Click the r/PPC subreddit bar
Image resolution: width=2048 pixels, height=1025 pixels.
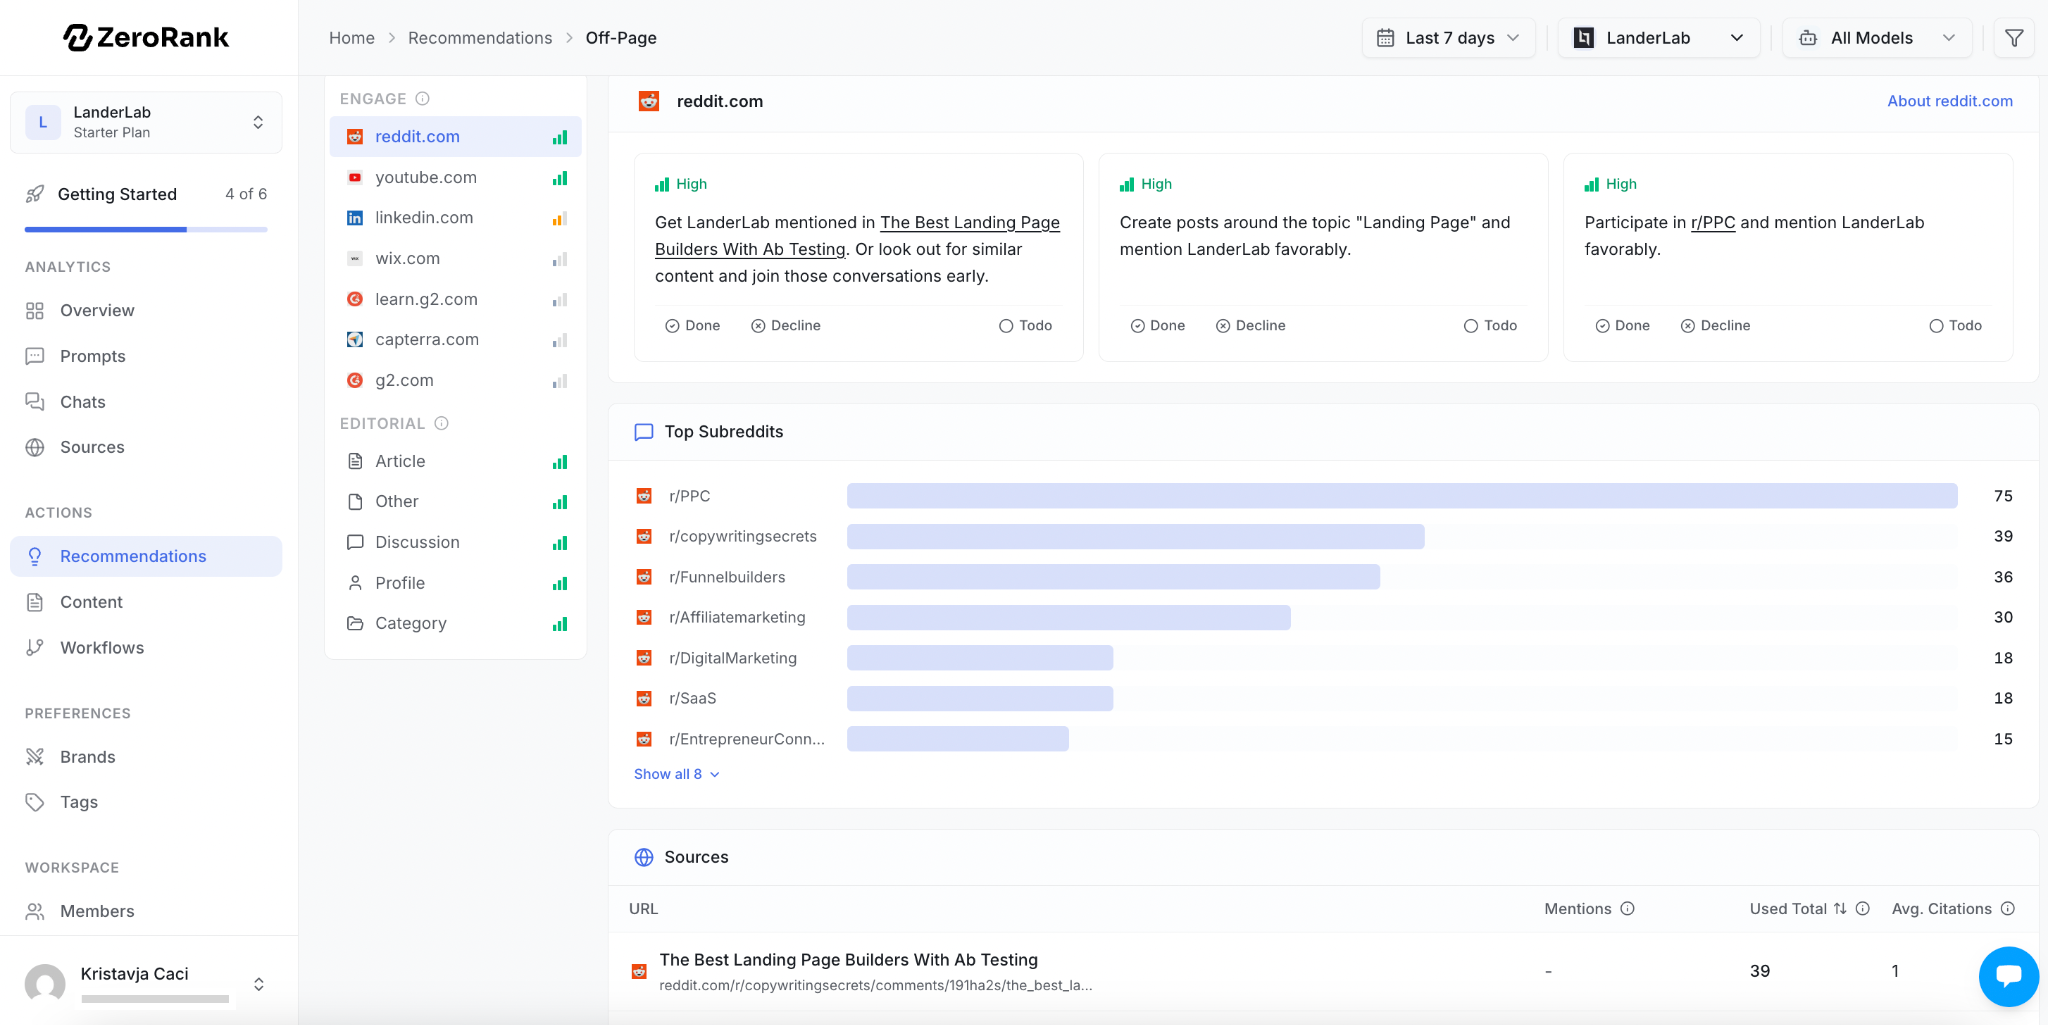point(1401,496)
